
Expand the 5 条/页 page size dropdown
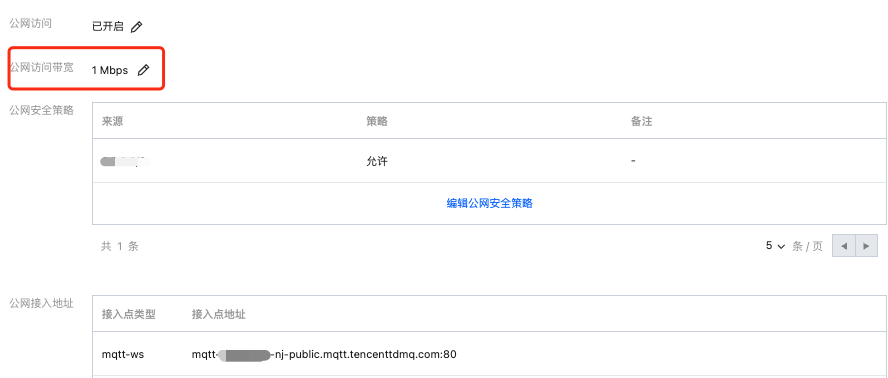(x=775, y=246)
